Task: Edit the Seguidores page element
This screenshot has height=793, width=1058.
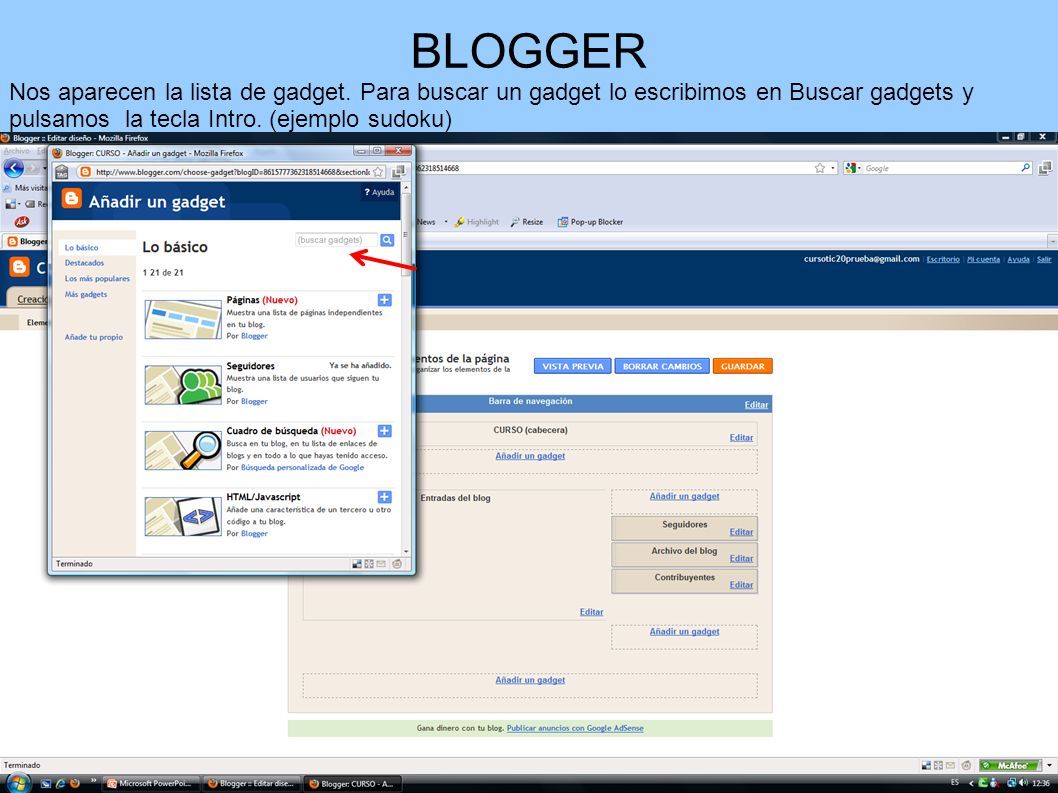Action: point(741,532)
